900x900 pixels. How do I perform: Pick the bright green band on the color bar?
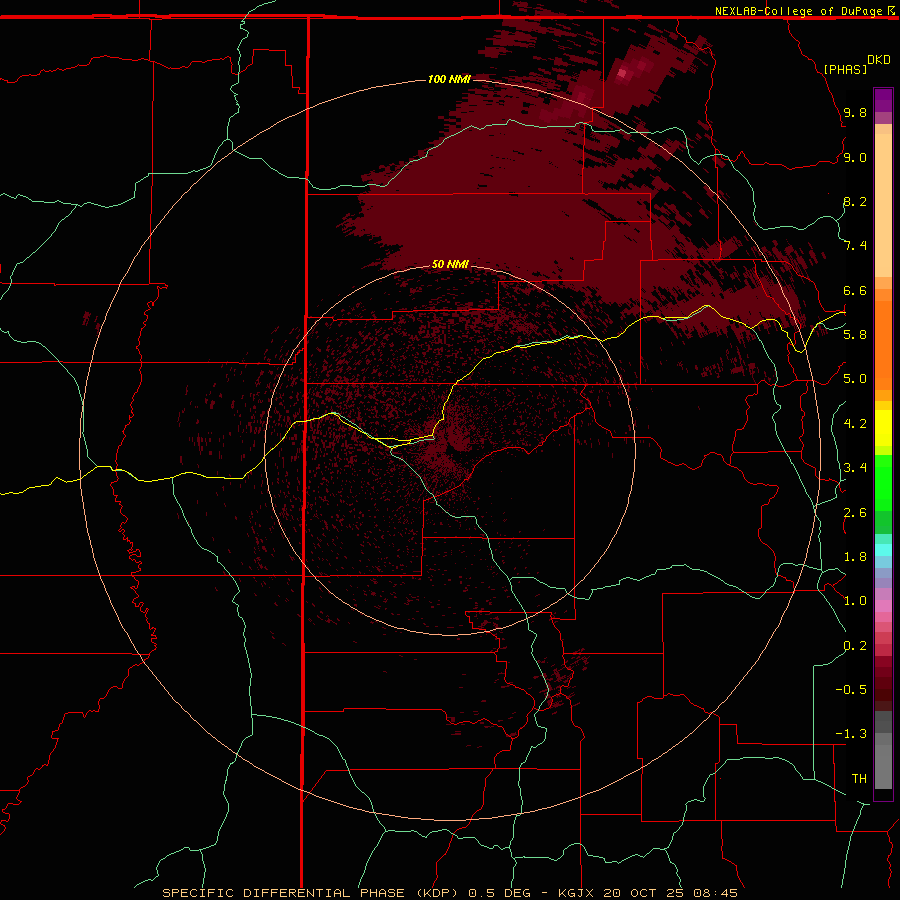click(883, 483)
